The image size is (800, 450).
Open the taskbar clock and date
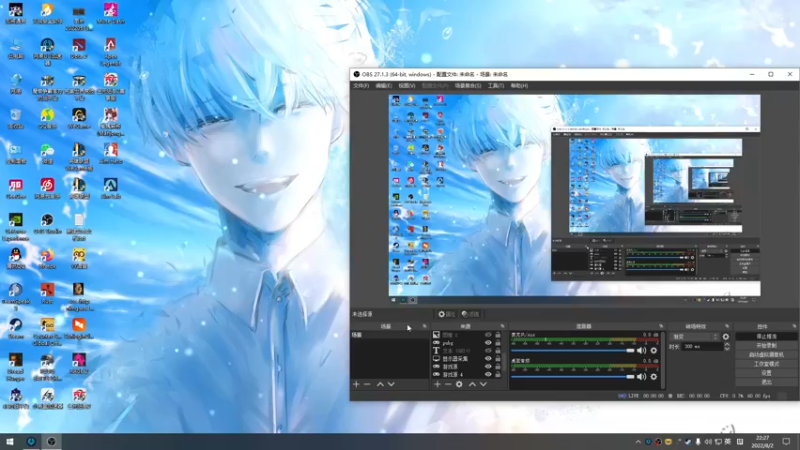[x=762, y=442]
